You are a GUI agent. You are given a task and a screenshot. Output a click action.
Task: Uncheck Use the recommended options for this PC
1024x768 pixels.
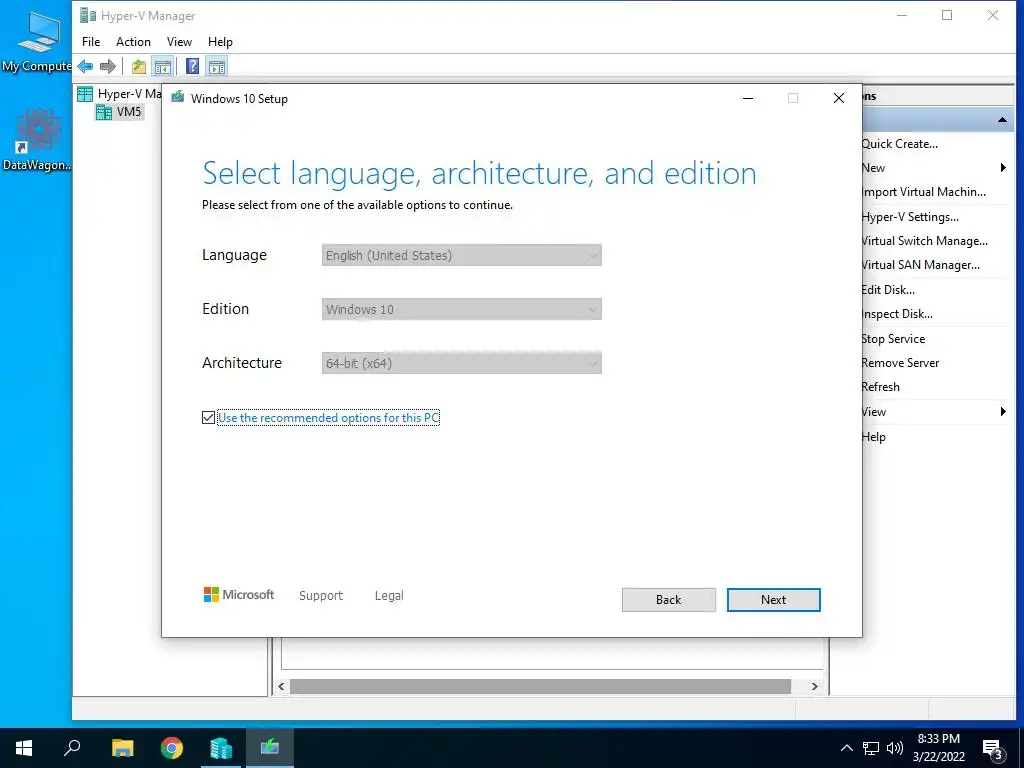click(208, 417)
